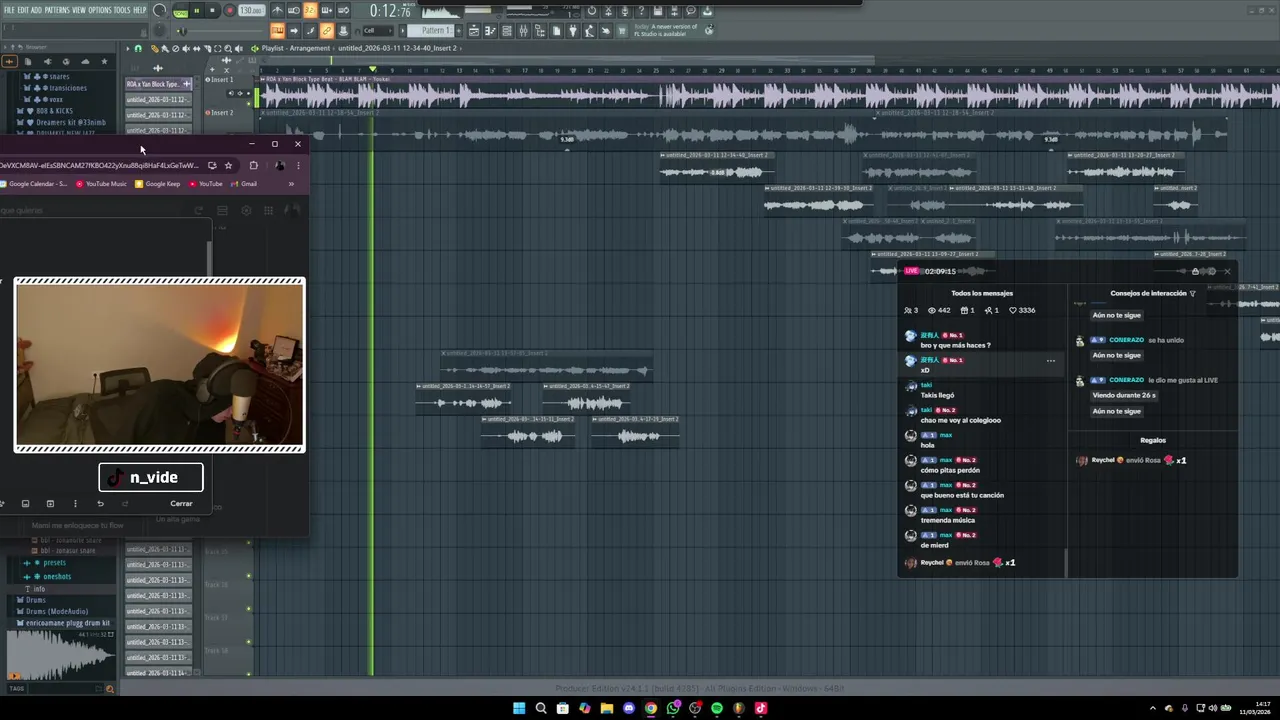Select the delete tool in the playlist toolbar

175,48
